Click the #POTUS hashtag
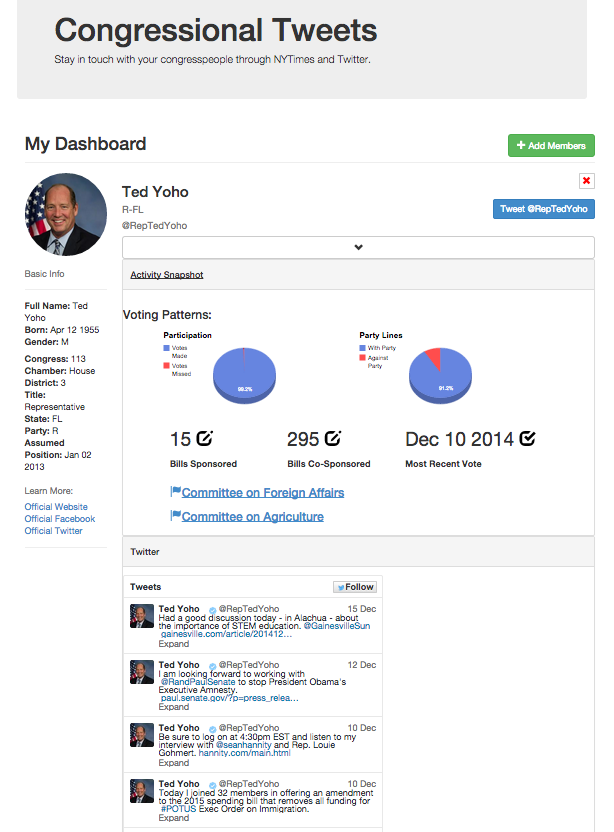The height and width of the screenshot is (832, 614). 178,809
